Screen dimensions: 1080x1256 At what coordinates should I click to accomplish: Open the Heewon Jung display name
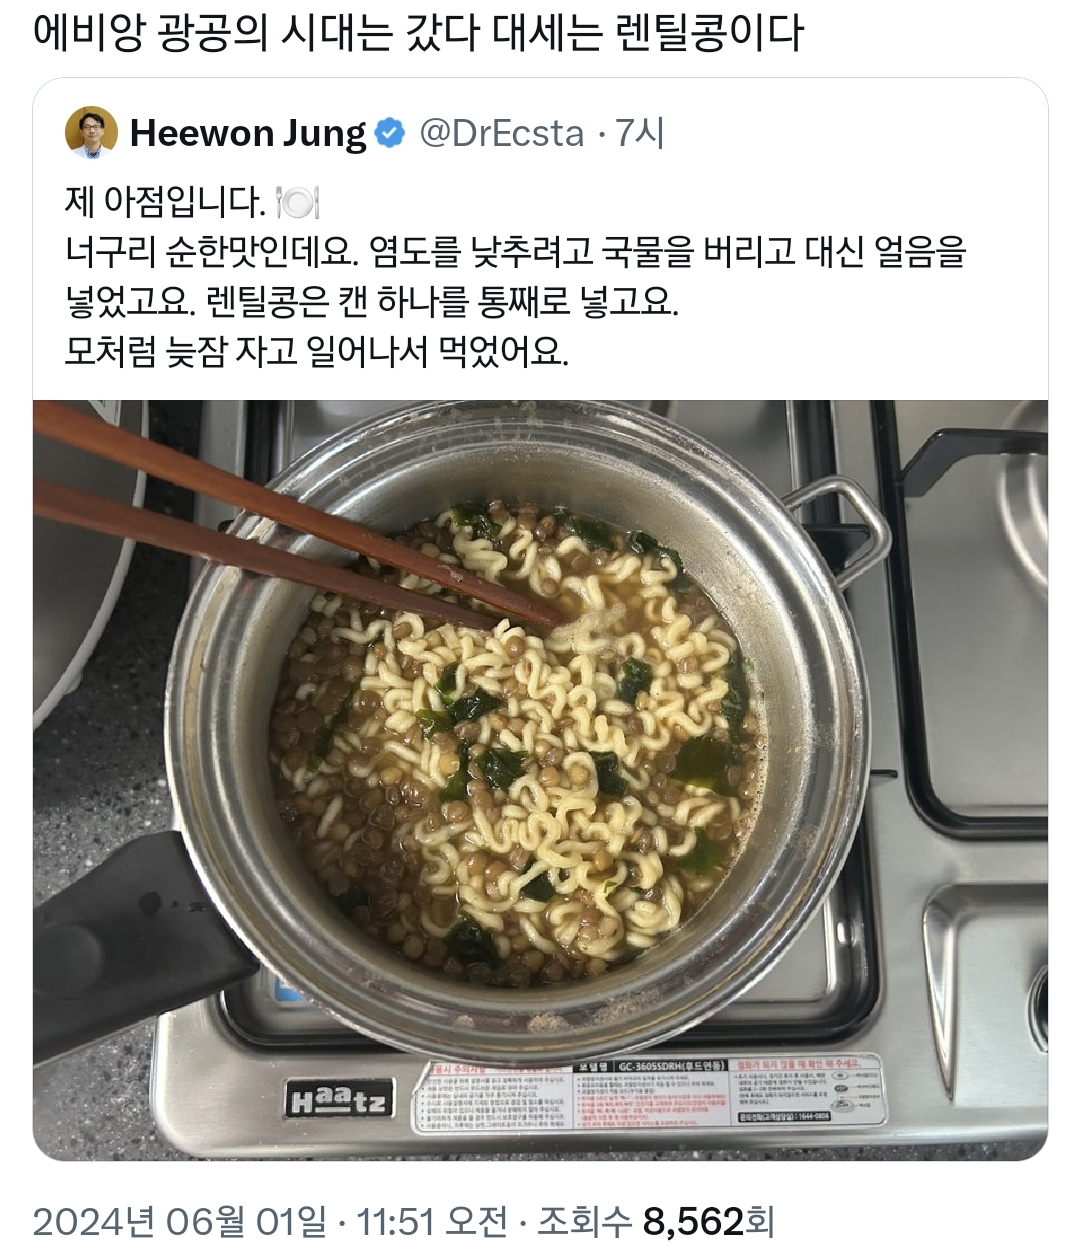coord(248,133)
